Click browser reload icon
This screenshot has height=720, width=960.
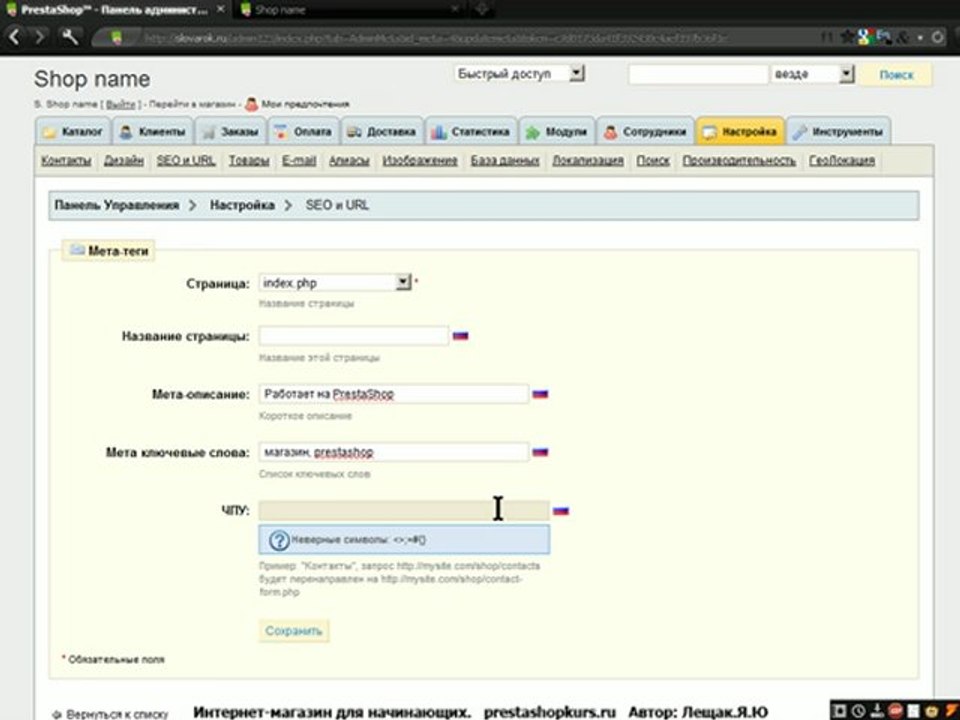[x=937, y=37]
